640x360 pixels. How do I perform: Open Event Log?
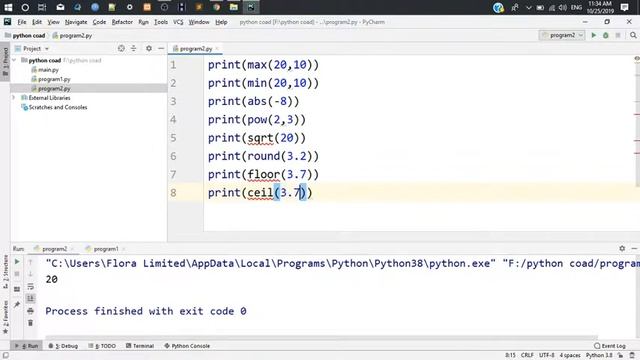[x=609, y=346]
